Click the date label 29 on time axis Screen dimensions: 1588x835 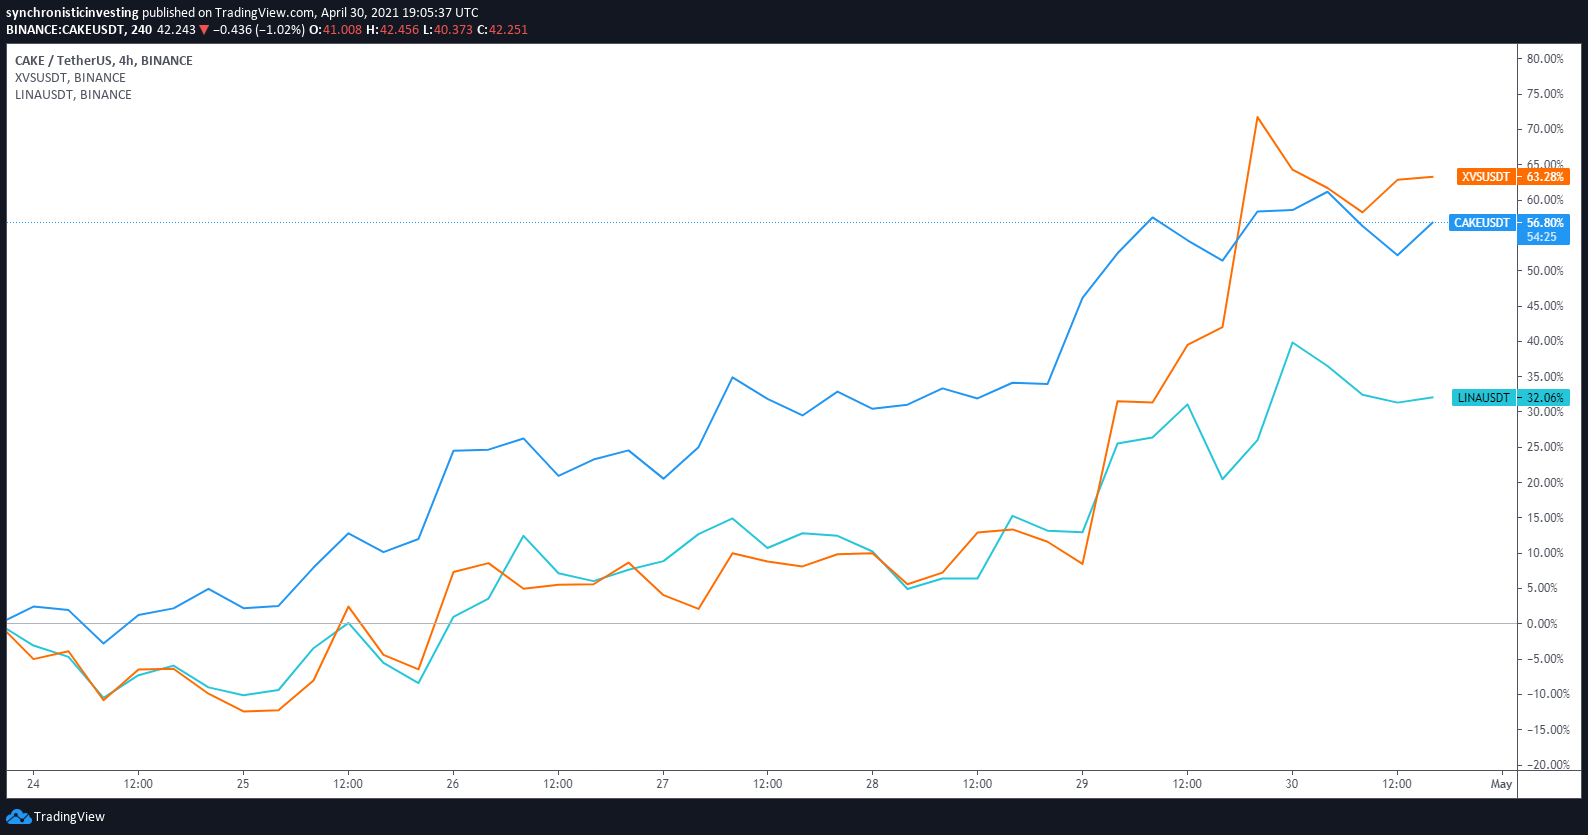coord(1082,784)
